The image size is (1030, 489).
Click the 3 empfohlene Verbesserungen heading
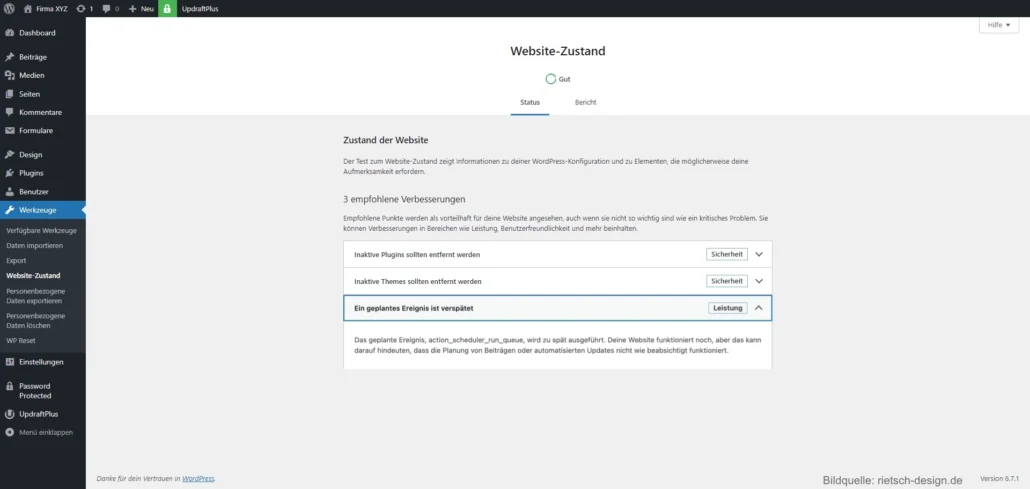coord(405,198)
